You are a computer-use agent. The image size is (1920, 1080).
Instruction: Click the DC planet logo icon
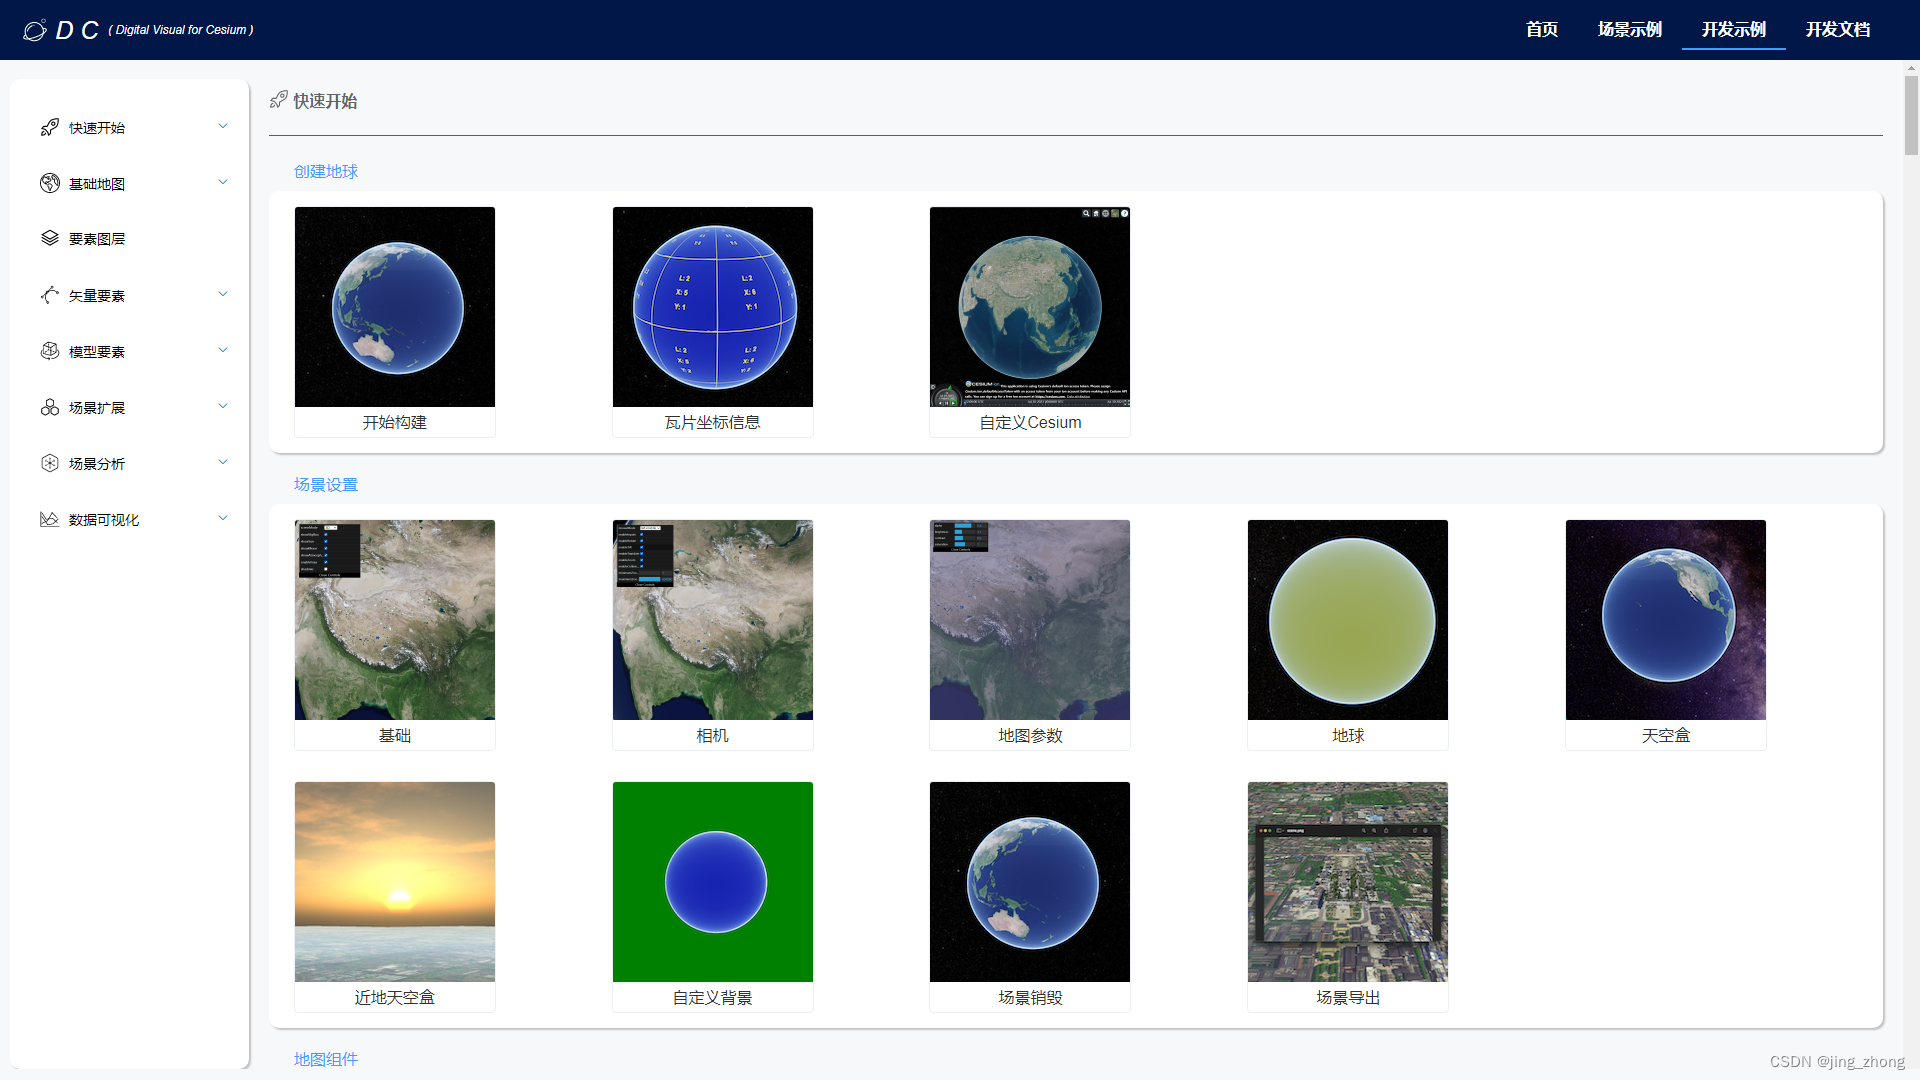[x=35, y=30]
